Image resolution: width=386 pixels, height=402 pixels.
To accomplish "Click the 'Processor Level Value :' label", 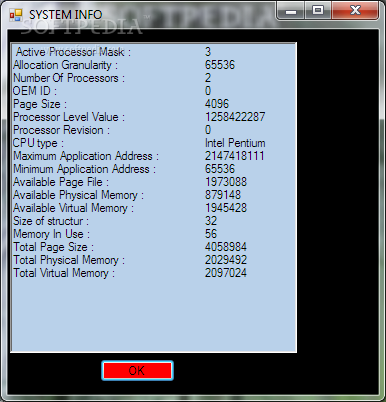I will pyautogui.click(x=69, y=117).
